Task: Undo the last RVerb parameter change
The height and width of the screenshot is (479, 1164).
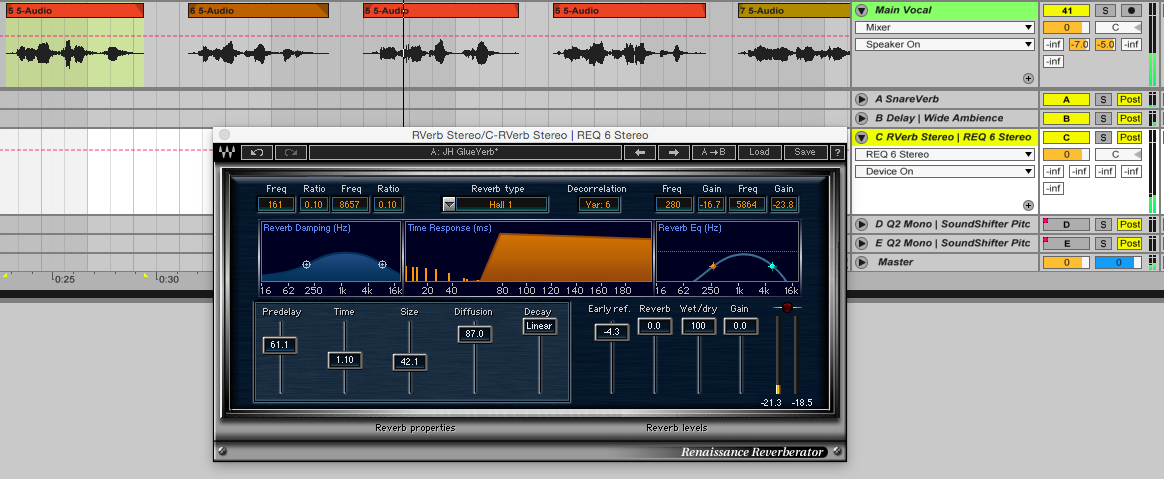Action: coord(257,152)
